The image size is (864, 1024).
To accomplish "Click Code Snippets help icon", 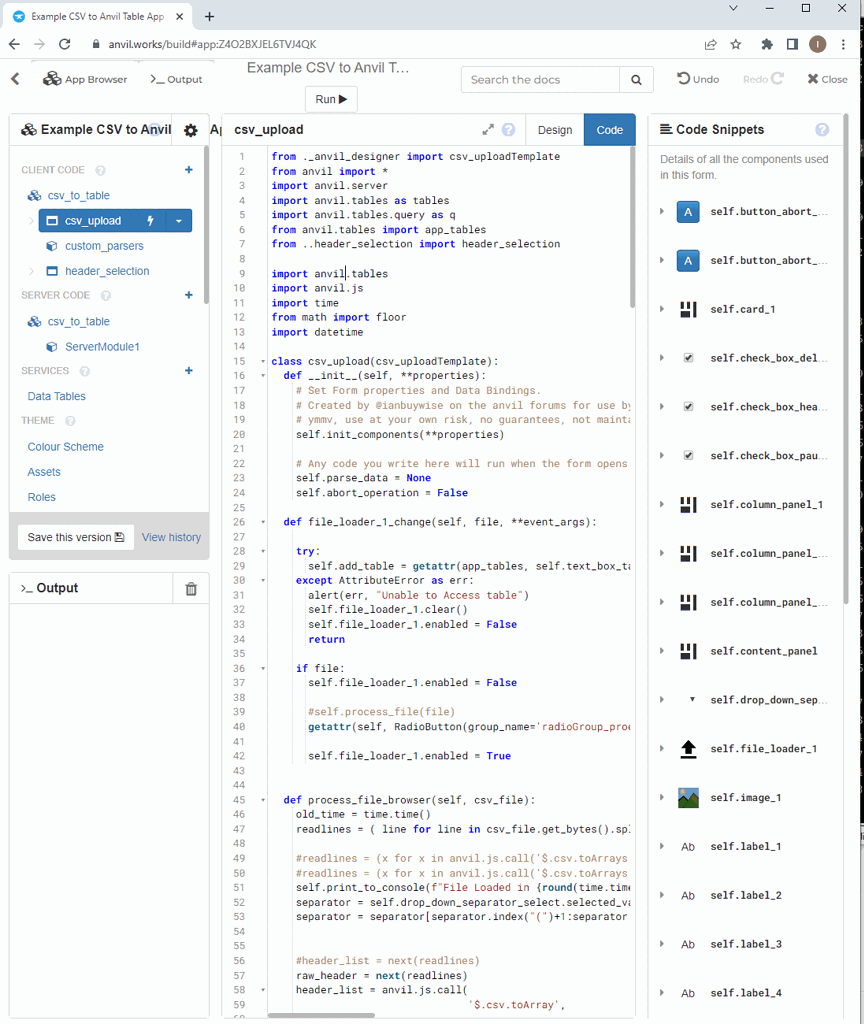I will tap(822, 130).
